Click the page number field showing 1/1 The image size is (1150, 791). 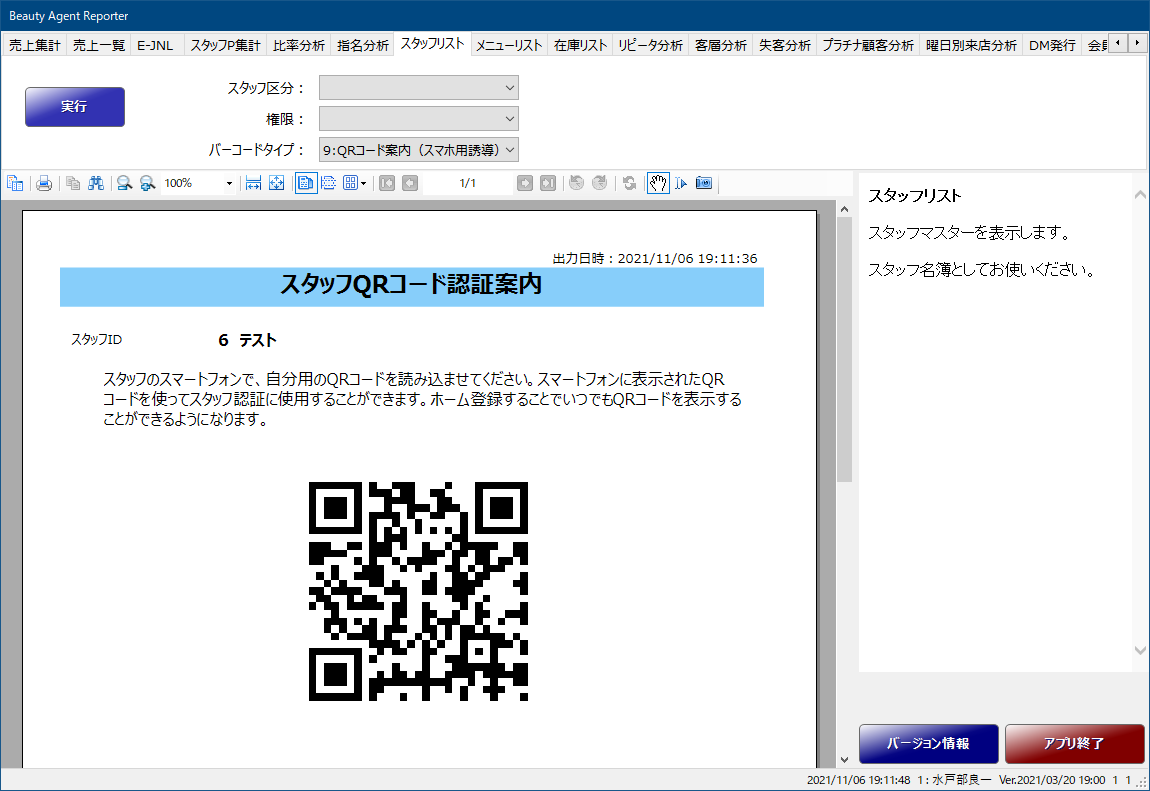click(467, 183)
